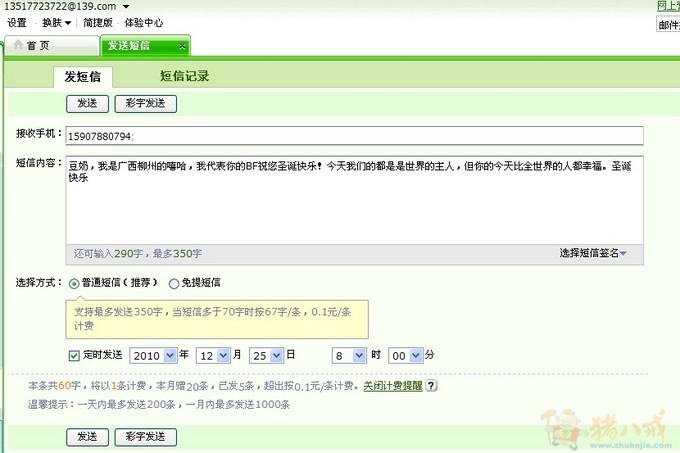The width and height of the screenshot is (680, 453).
Task: Select 普通短信（推荐）radio option
Action: click(x=74, y=284)
